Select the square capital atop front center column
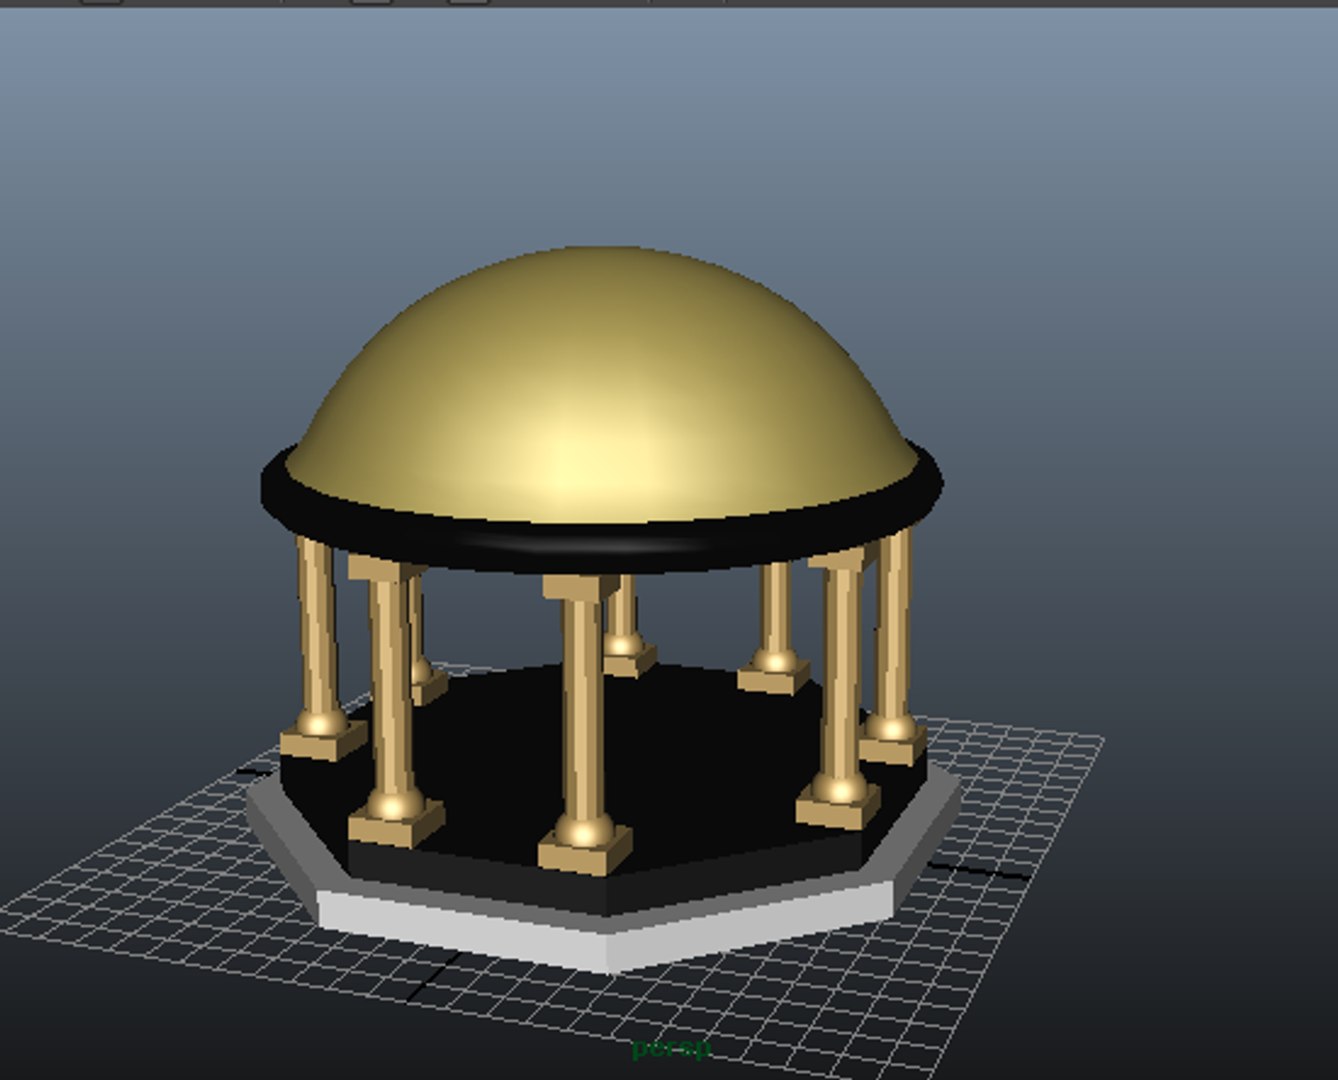 (579, 587)
